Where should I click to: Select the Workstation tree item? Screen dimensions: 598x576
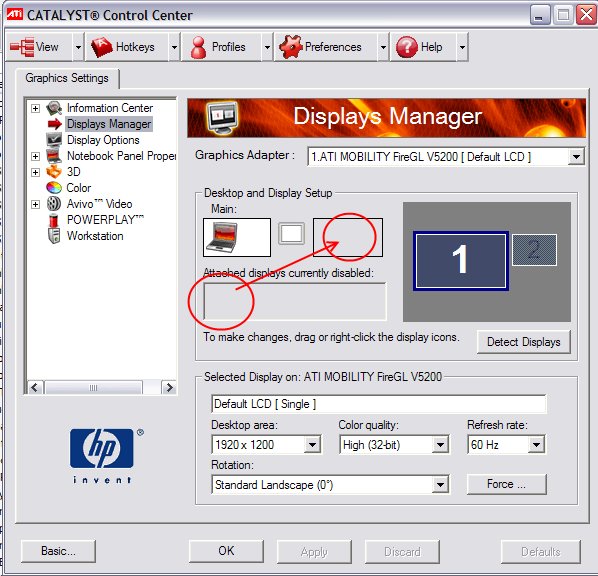[x=95, y=236]
